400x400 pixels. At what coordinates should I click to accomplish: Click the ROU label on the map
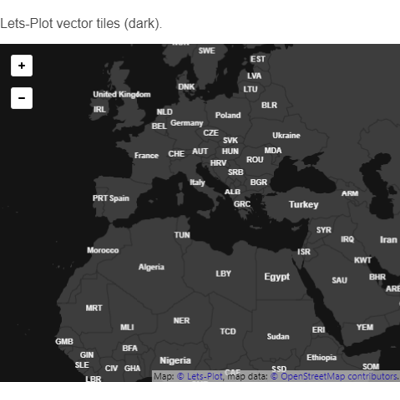255,160
